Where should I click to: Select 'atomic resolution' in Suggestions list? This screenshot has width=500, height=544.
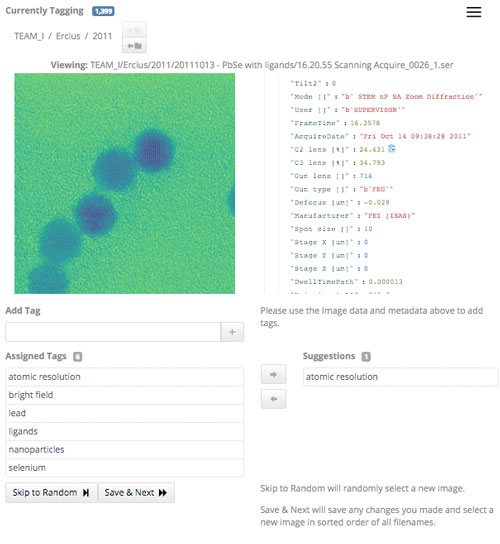click(x=401, y=377)
